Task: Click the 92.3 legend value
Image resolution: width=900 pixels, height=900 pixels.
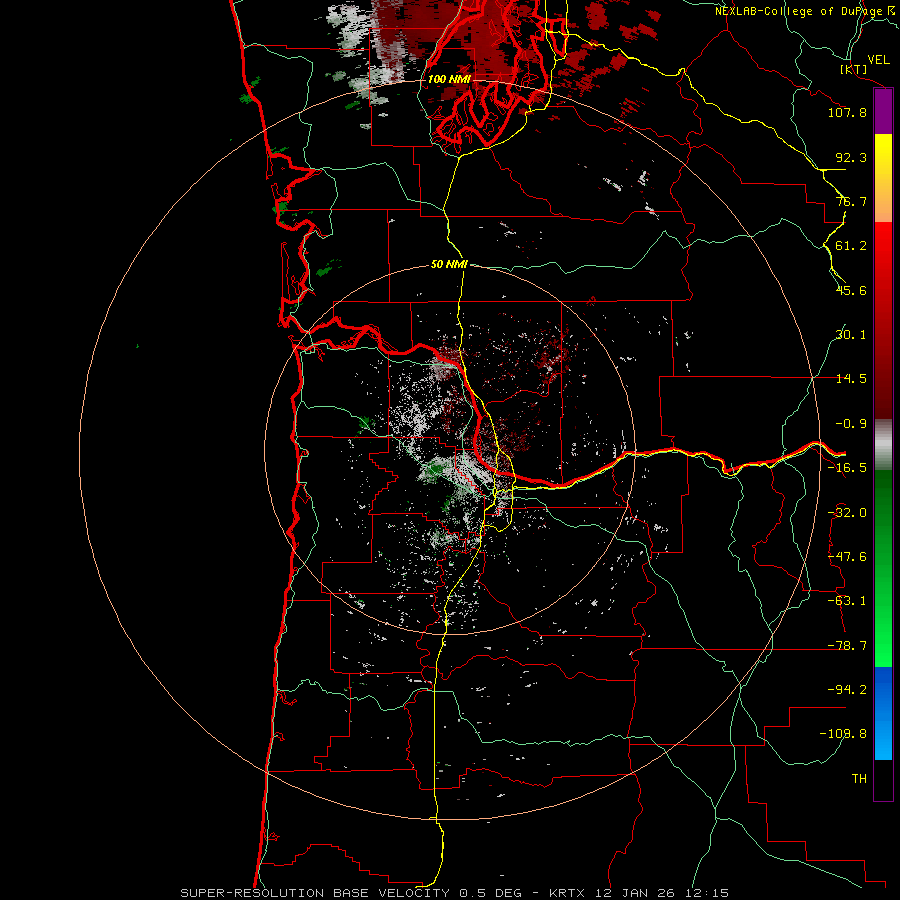Action: [851, 157]
